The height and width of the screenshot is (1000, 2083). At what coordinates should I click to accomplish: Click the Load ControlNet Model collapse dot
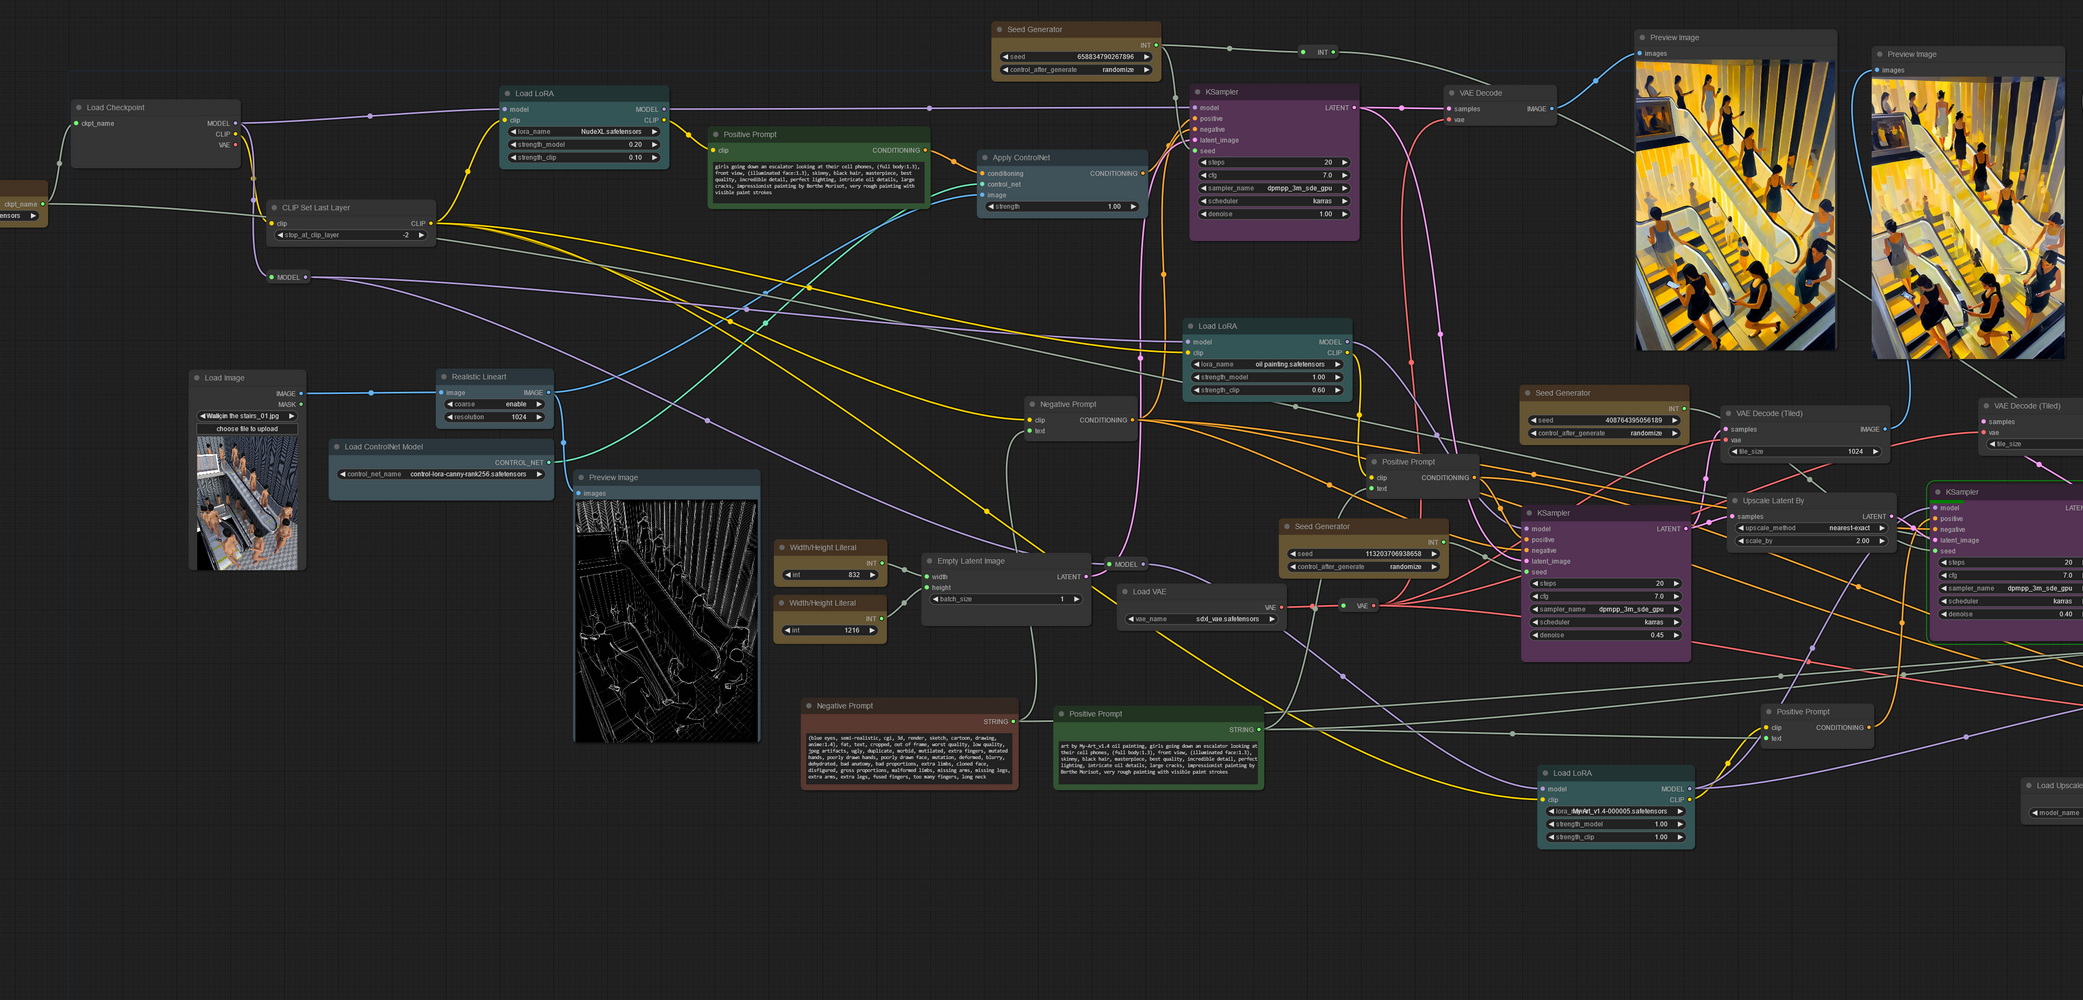coord(337,447)
